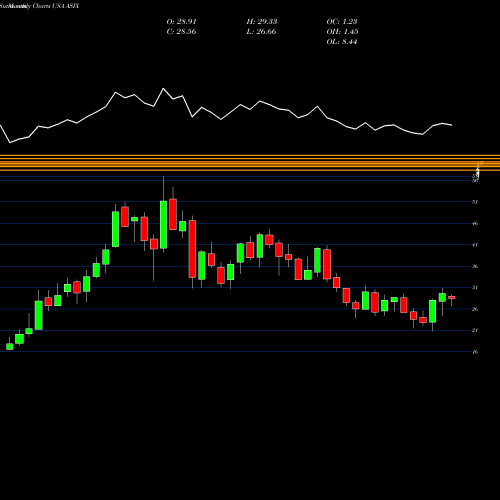Click the 'OL: 8.44' reading
The image size is (500, 500).
tap(342, 42)
